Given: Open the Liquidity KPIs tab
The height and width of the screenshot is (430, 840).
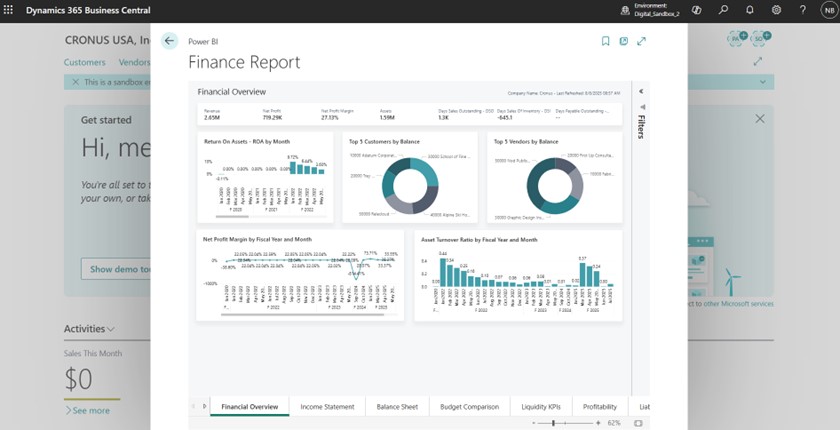Looking at the screenshot, I should 541,407.
